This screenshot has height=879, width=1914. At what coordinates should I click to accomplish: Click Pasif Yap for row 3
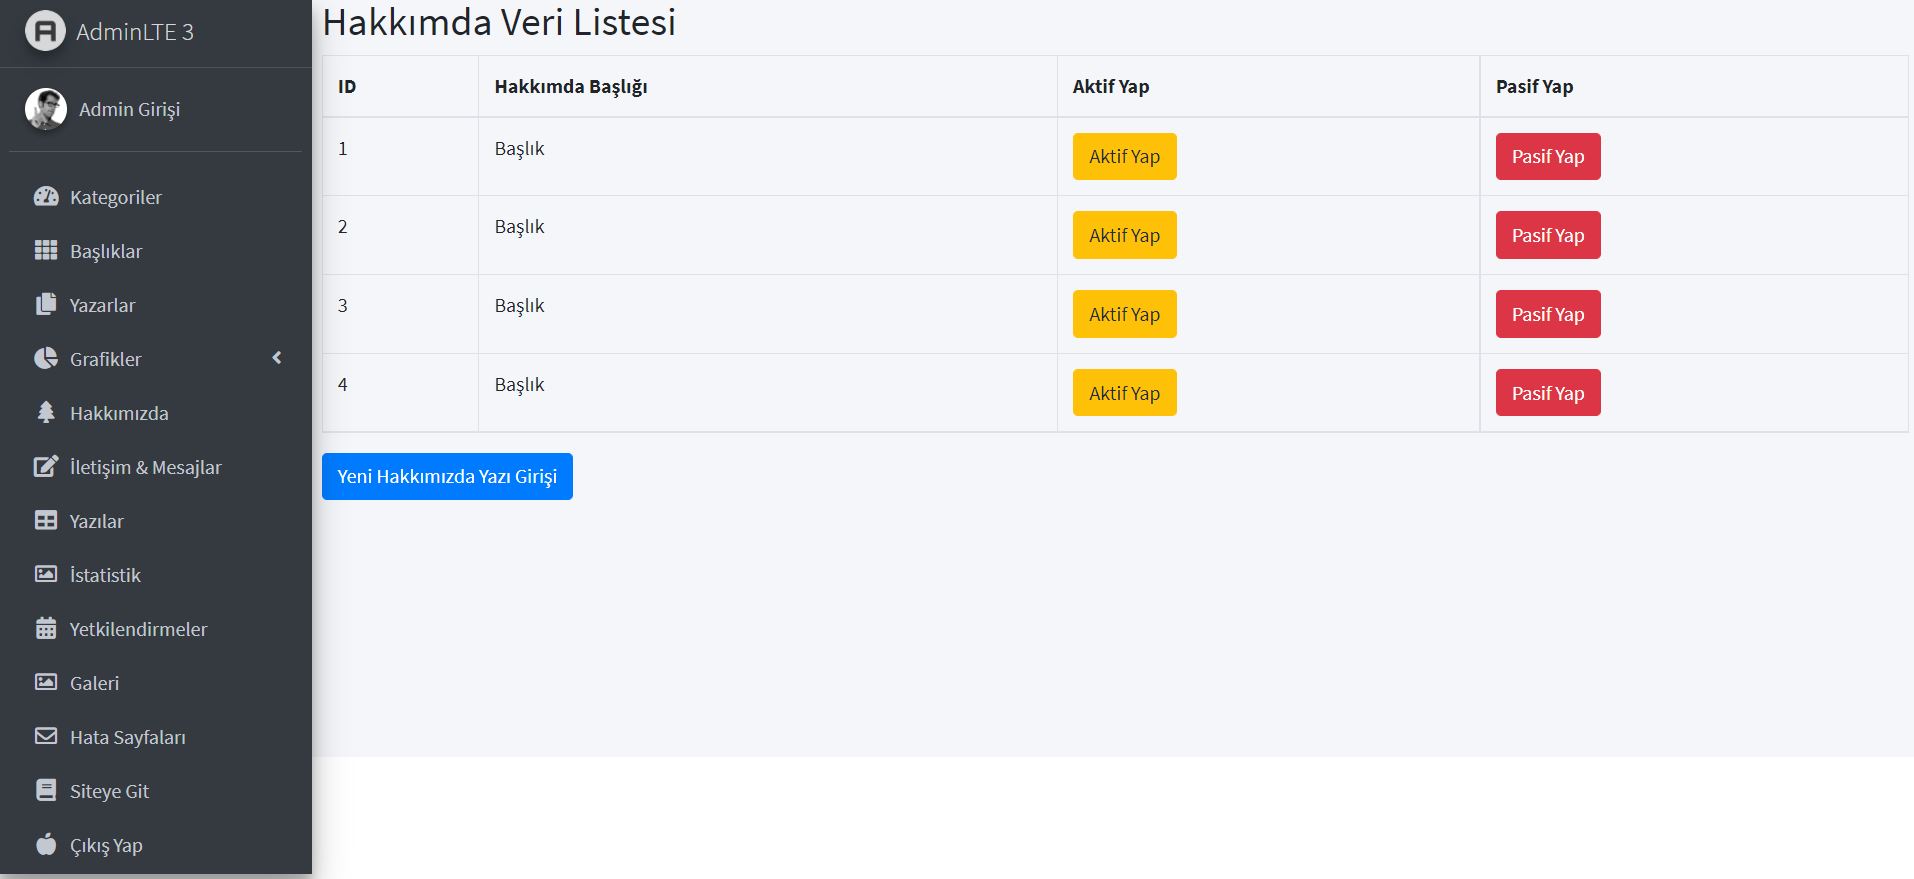1548,314
